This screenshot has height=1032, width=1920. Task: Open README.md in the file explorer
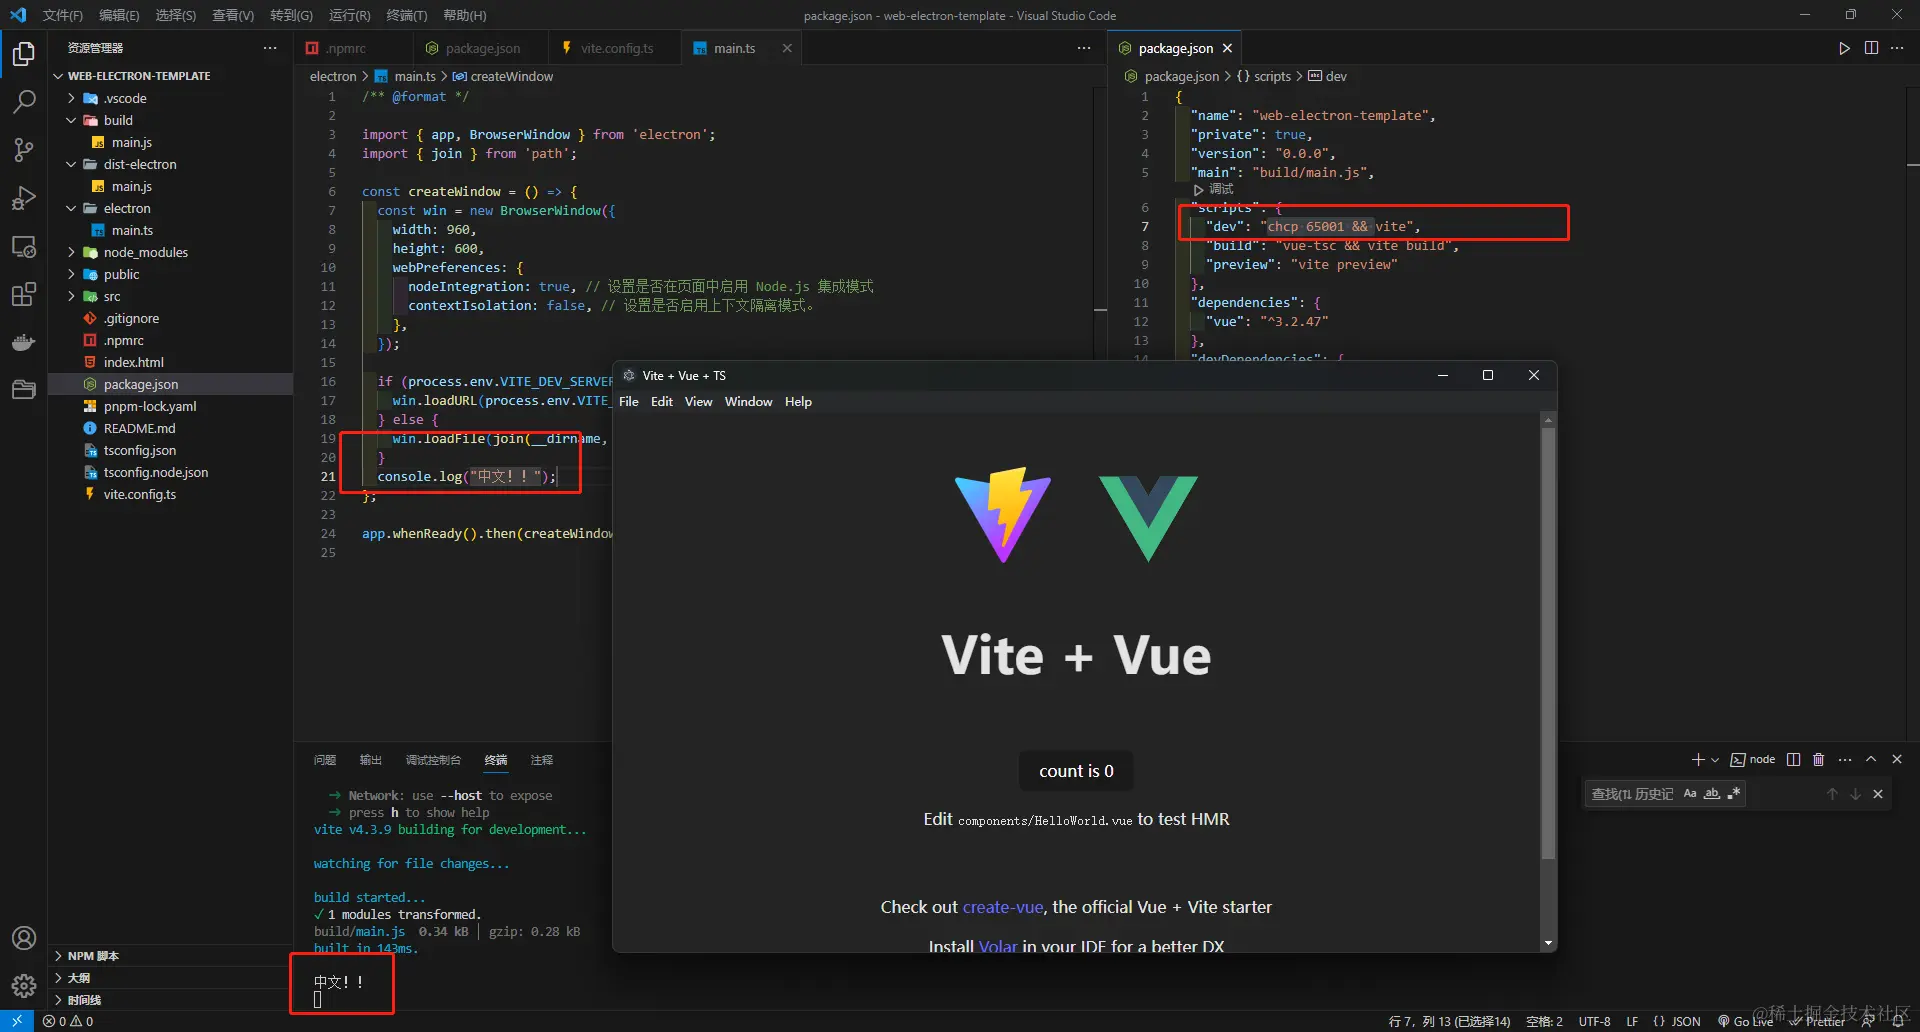pyautogui.click(x=139, y=428)
